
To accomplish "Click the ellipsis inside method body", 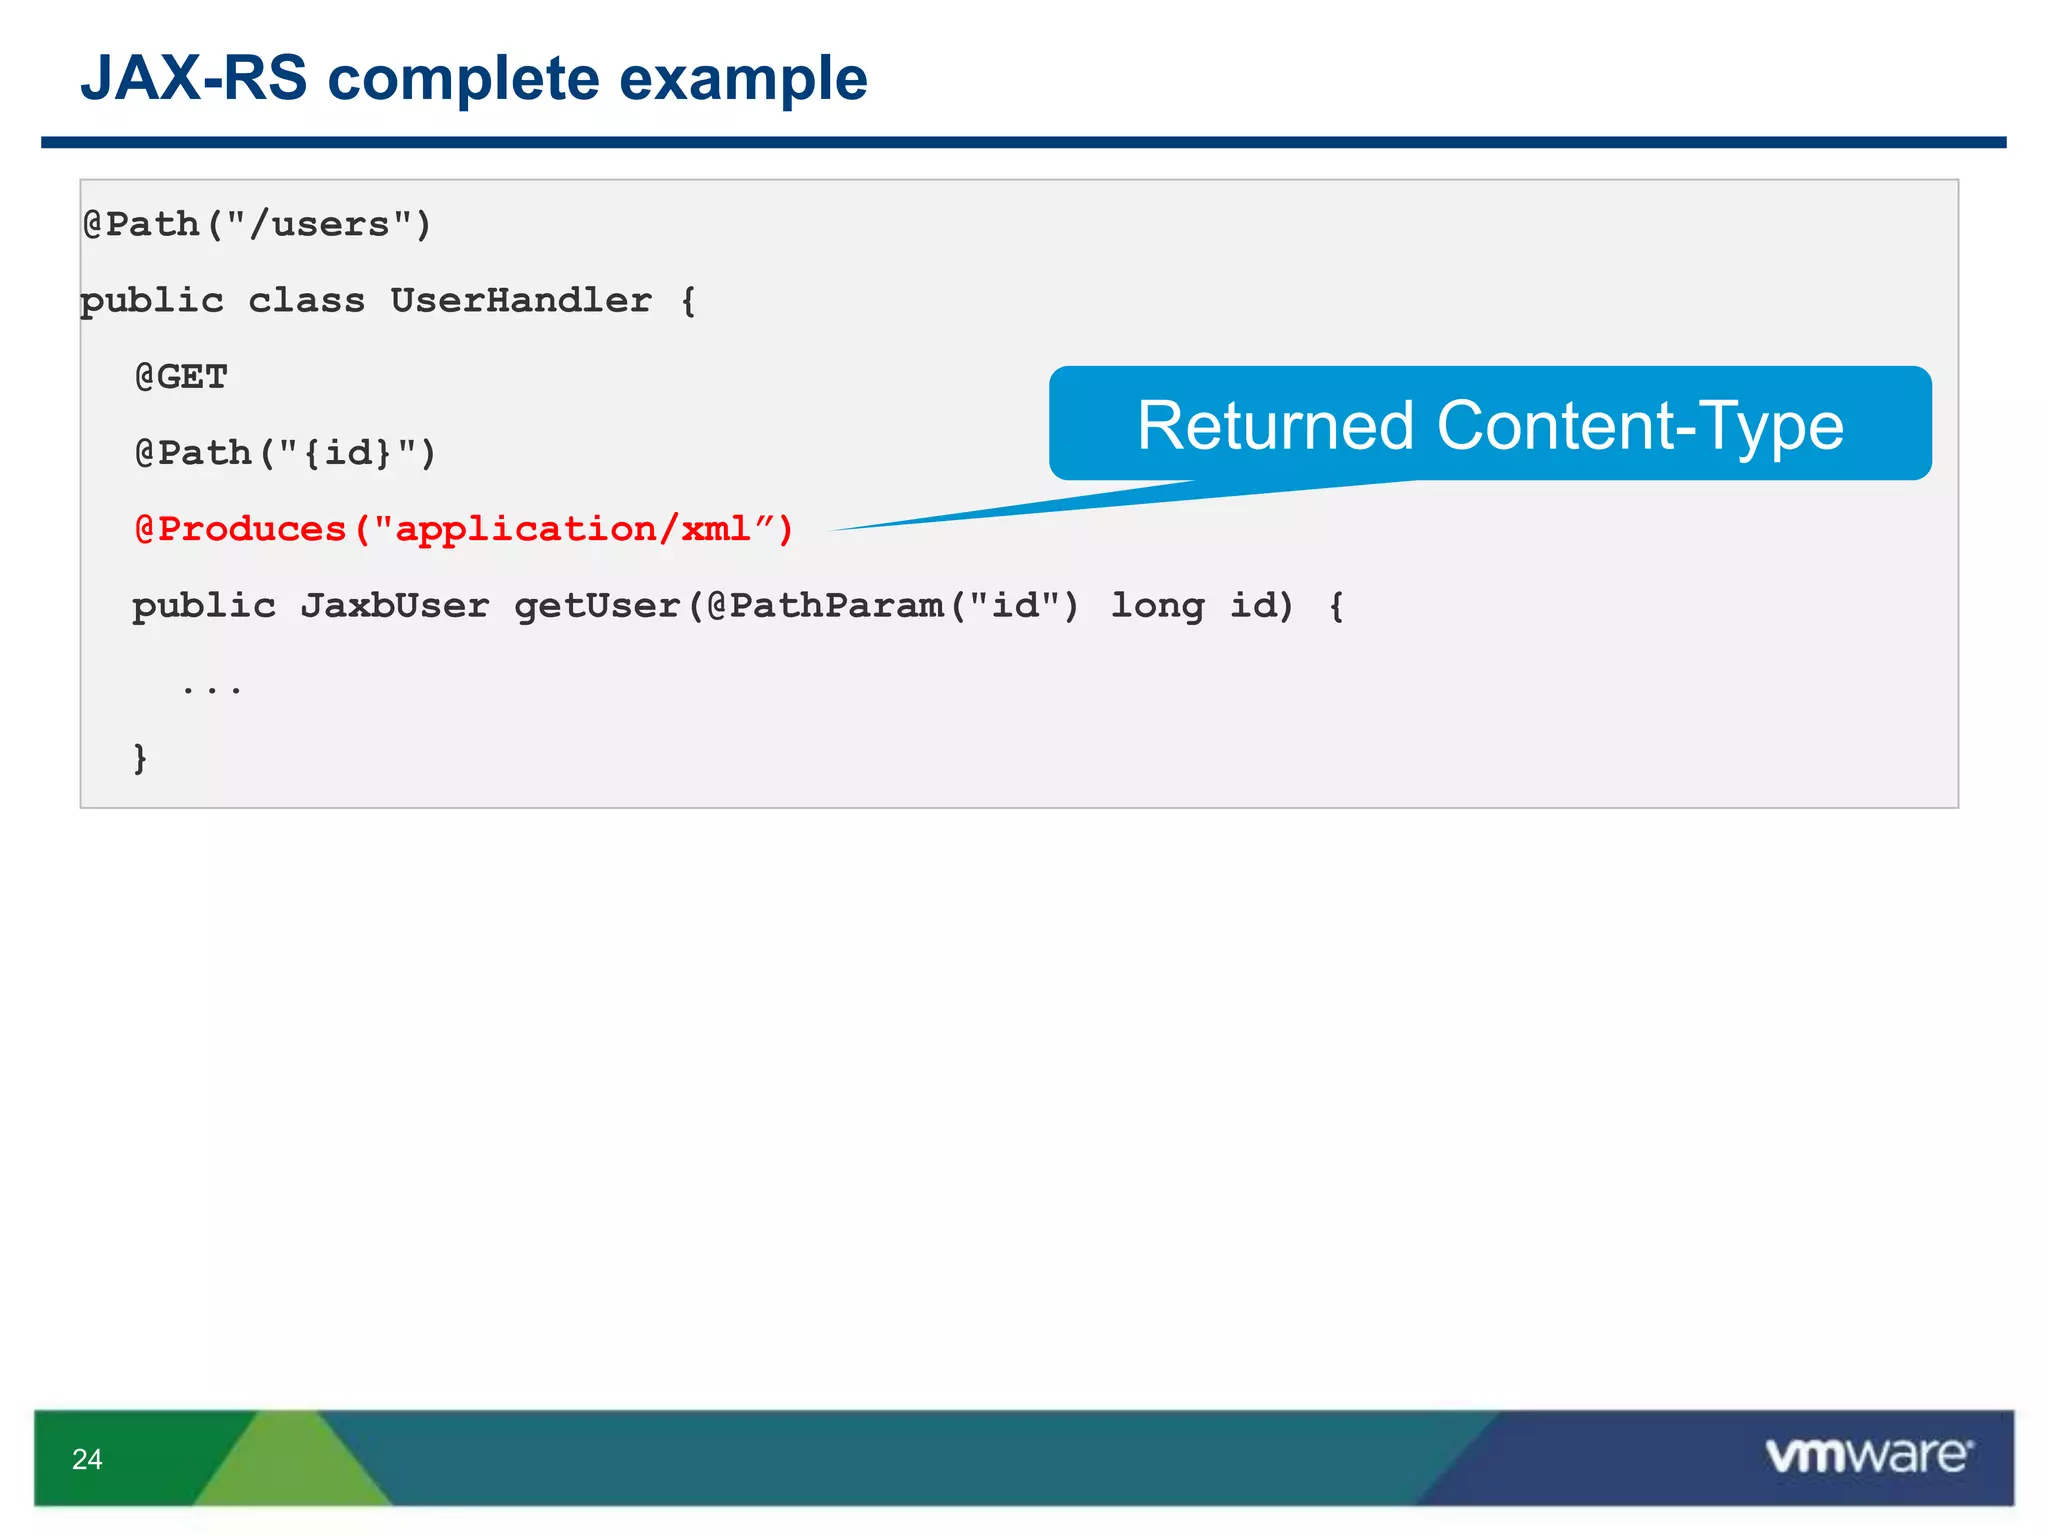I will tap(211, 688).
